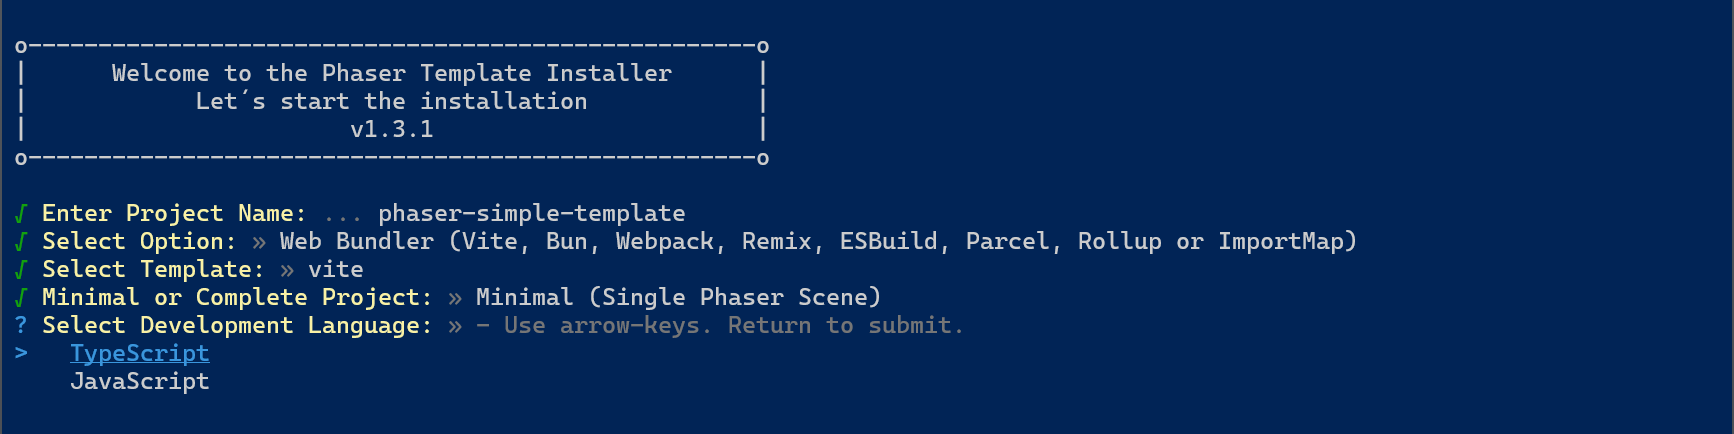Click the Let's start the installation line
Screen dimensions: 1734x434
pyautogui.click(x=391, y=101)
